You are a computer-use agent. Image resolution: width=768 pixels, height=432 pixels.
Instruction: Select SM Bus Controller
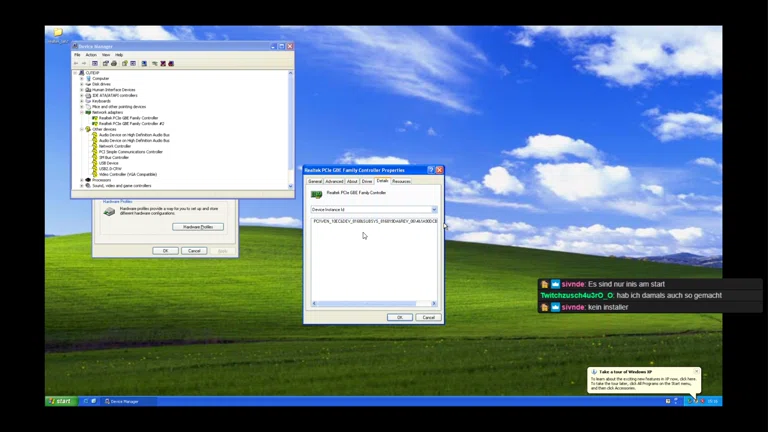[x=114, y=157]
